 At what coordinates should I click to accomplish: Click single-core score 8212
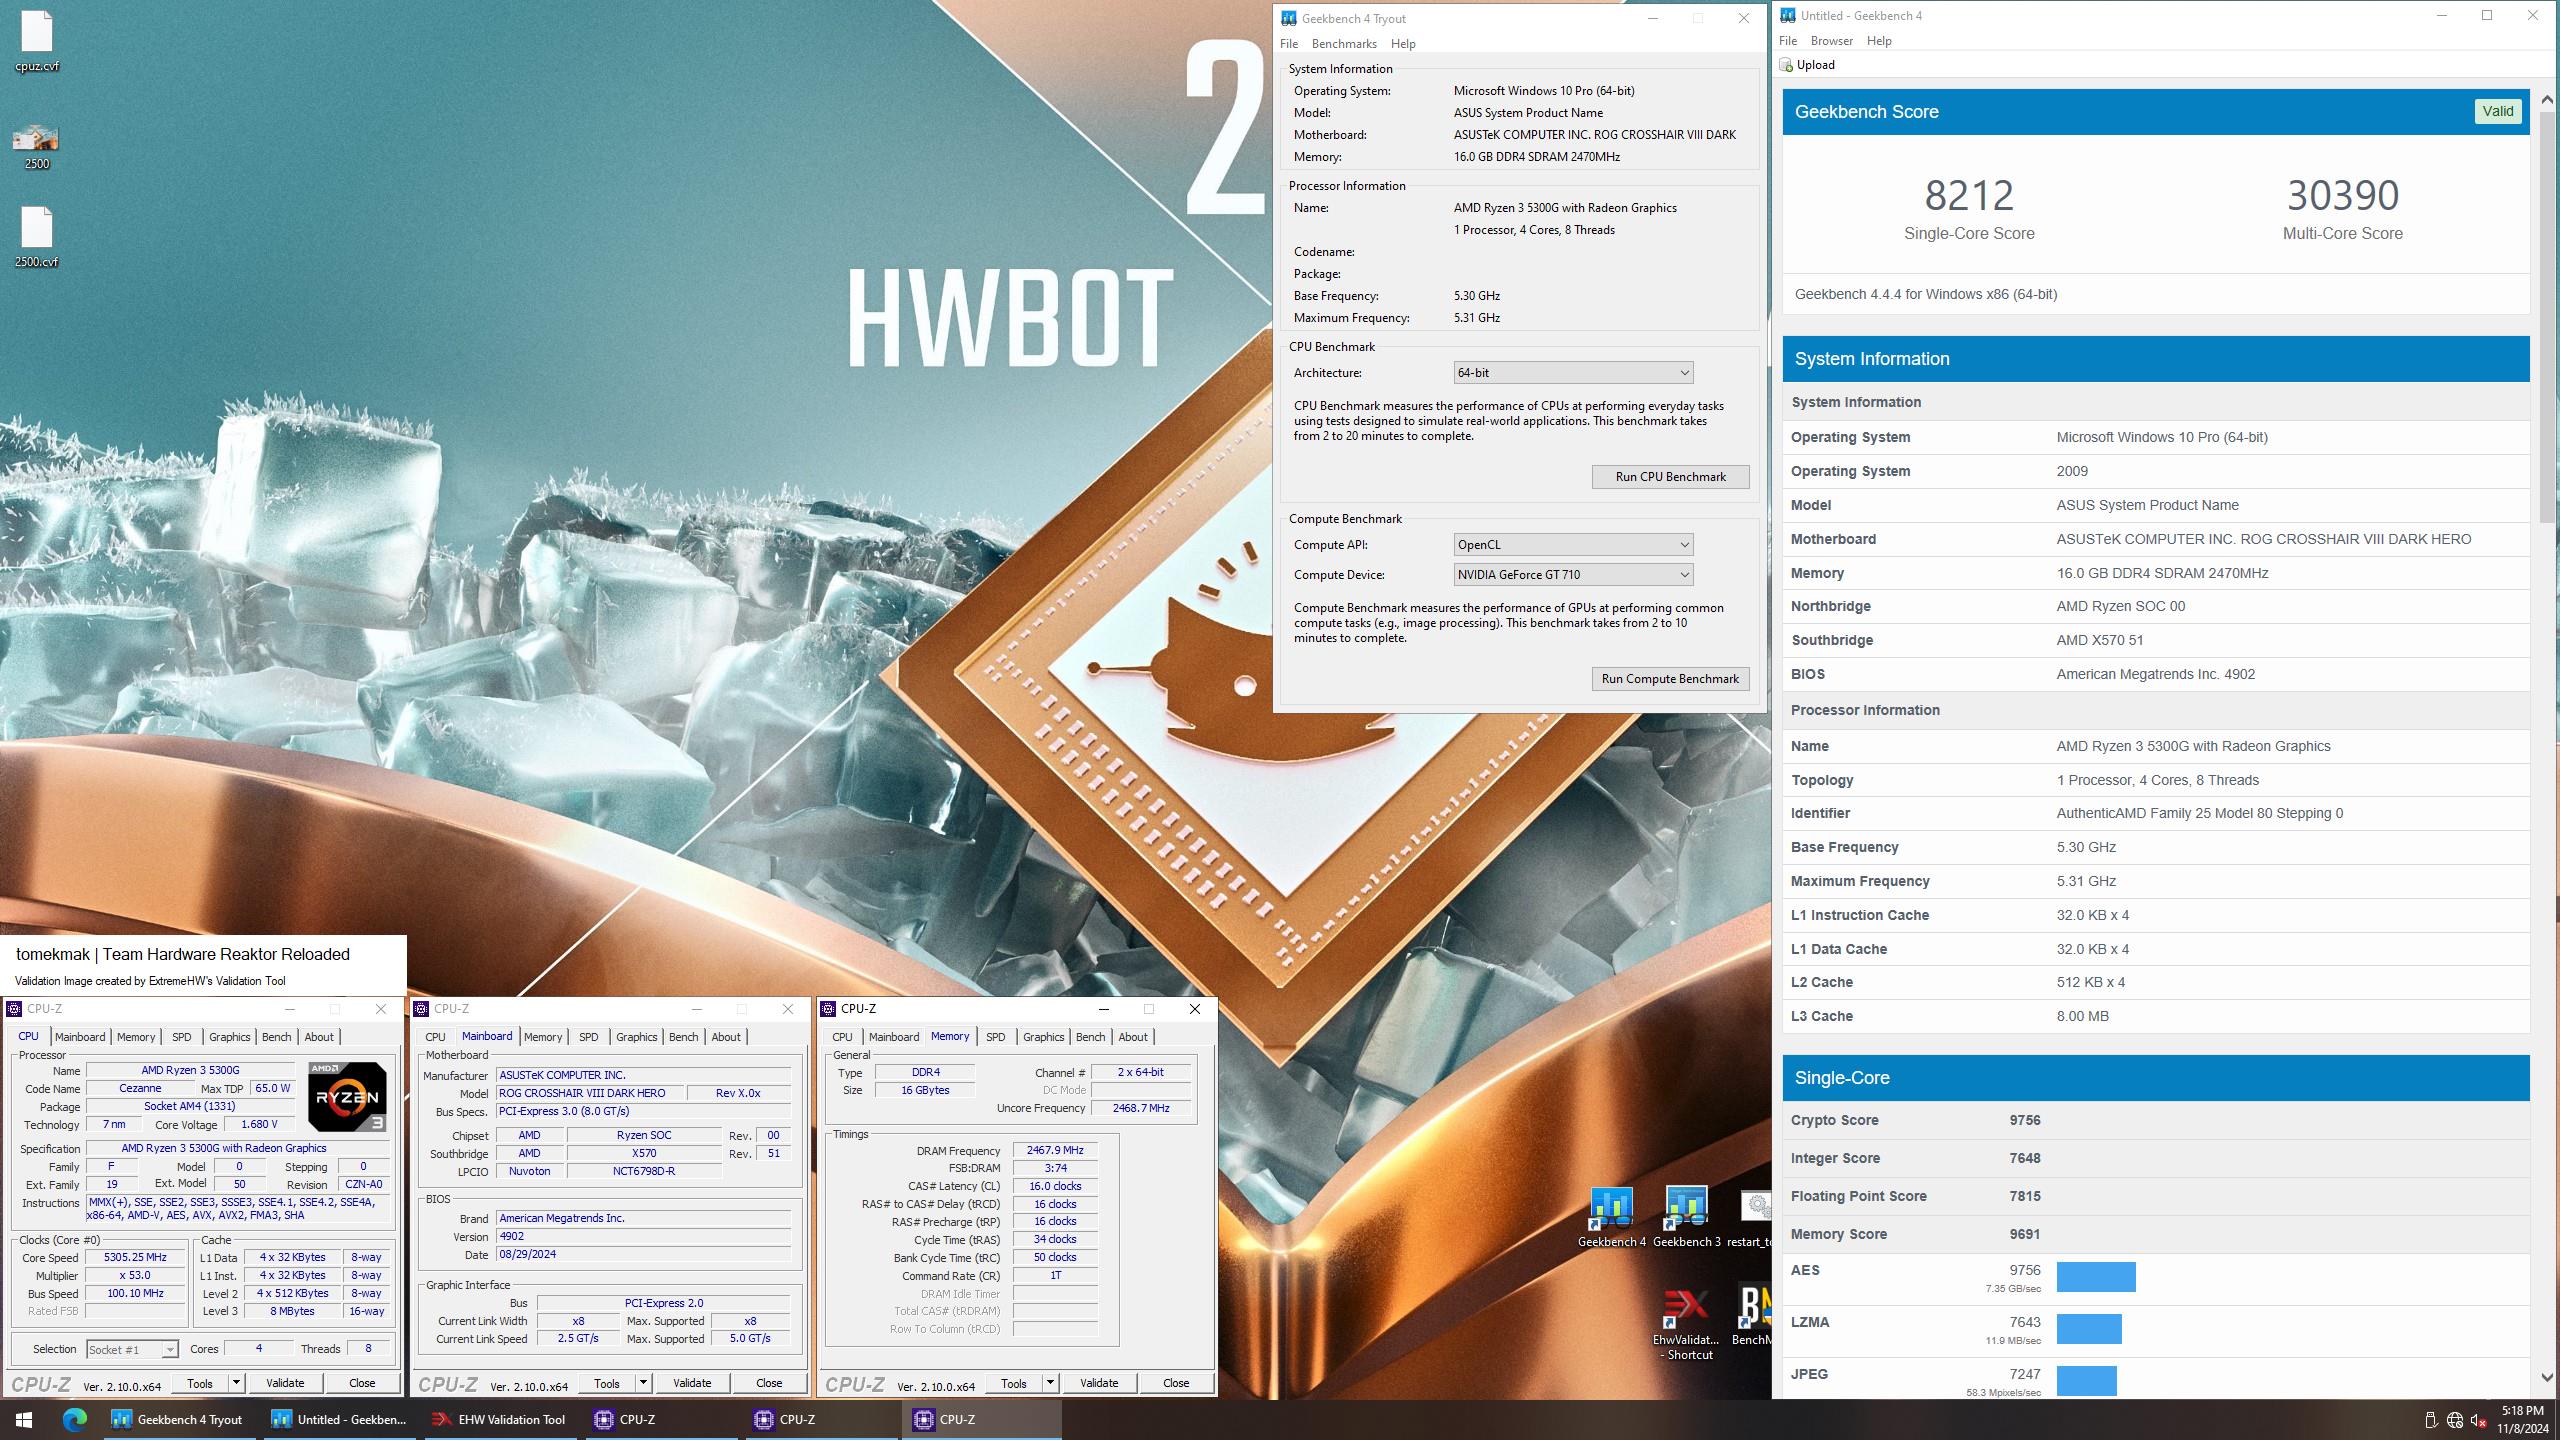1969,195
